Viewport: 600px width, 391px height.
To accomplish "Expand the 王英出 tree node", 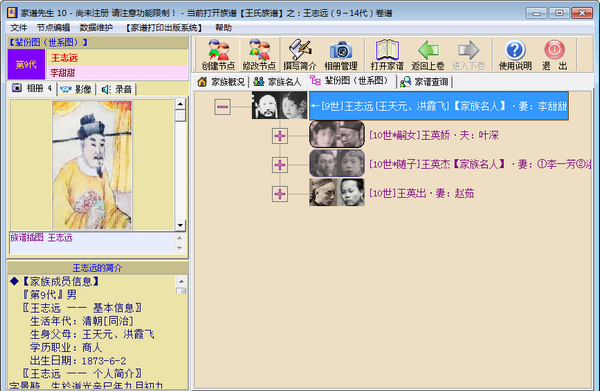I will pyautogui.click(x=280, y=194).
